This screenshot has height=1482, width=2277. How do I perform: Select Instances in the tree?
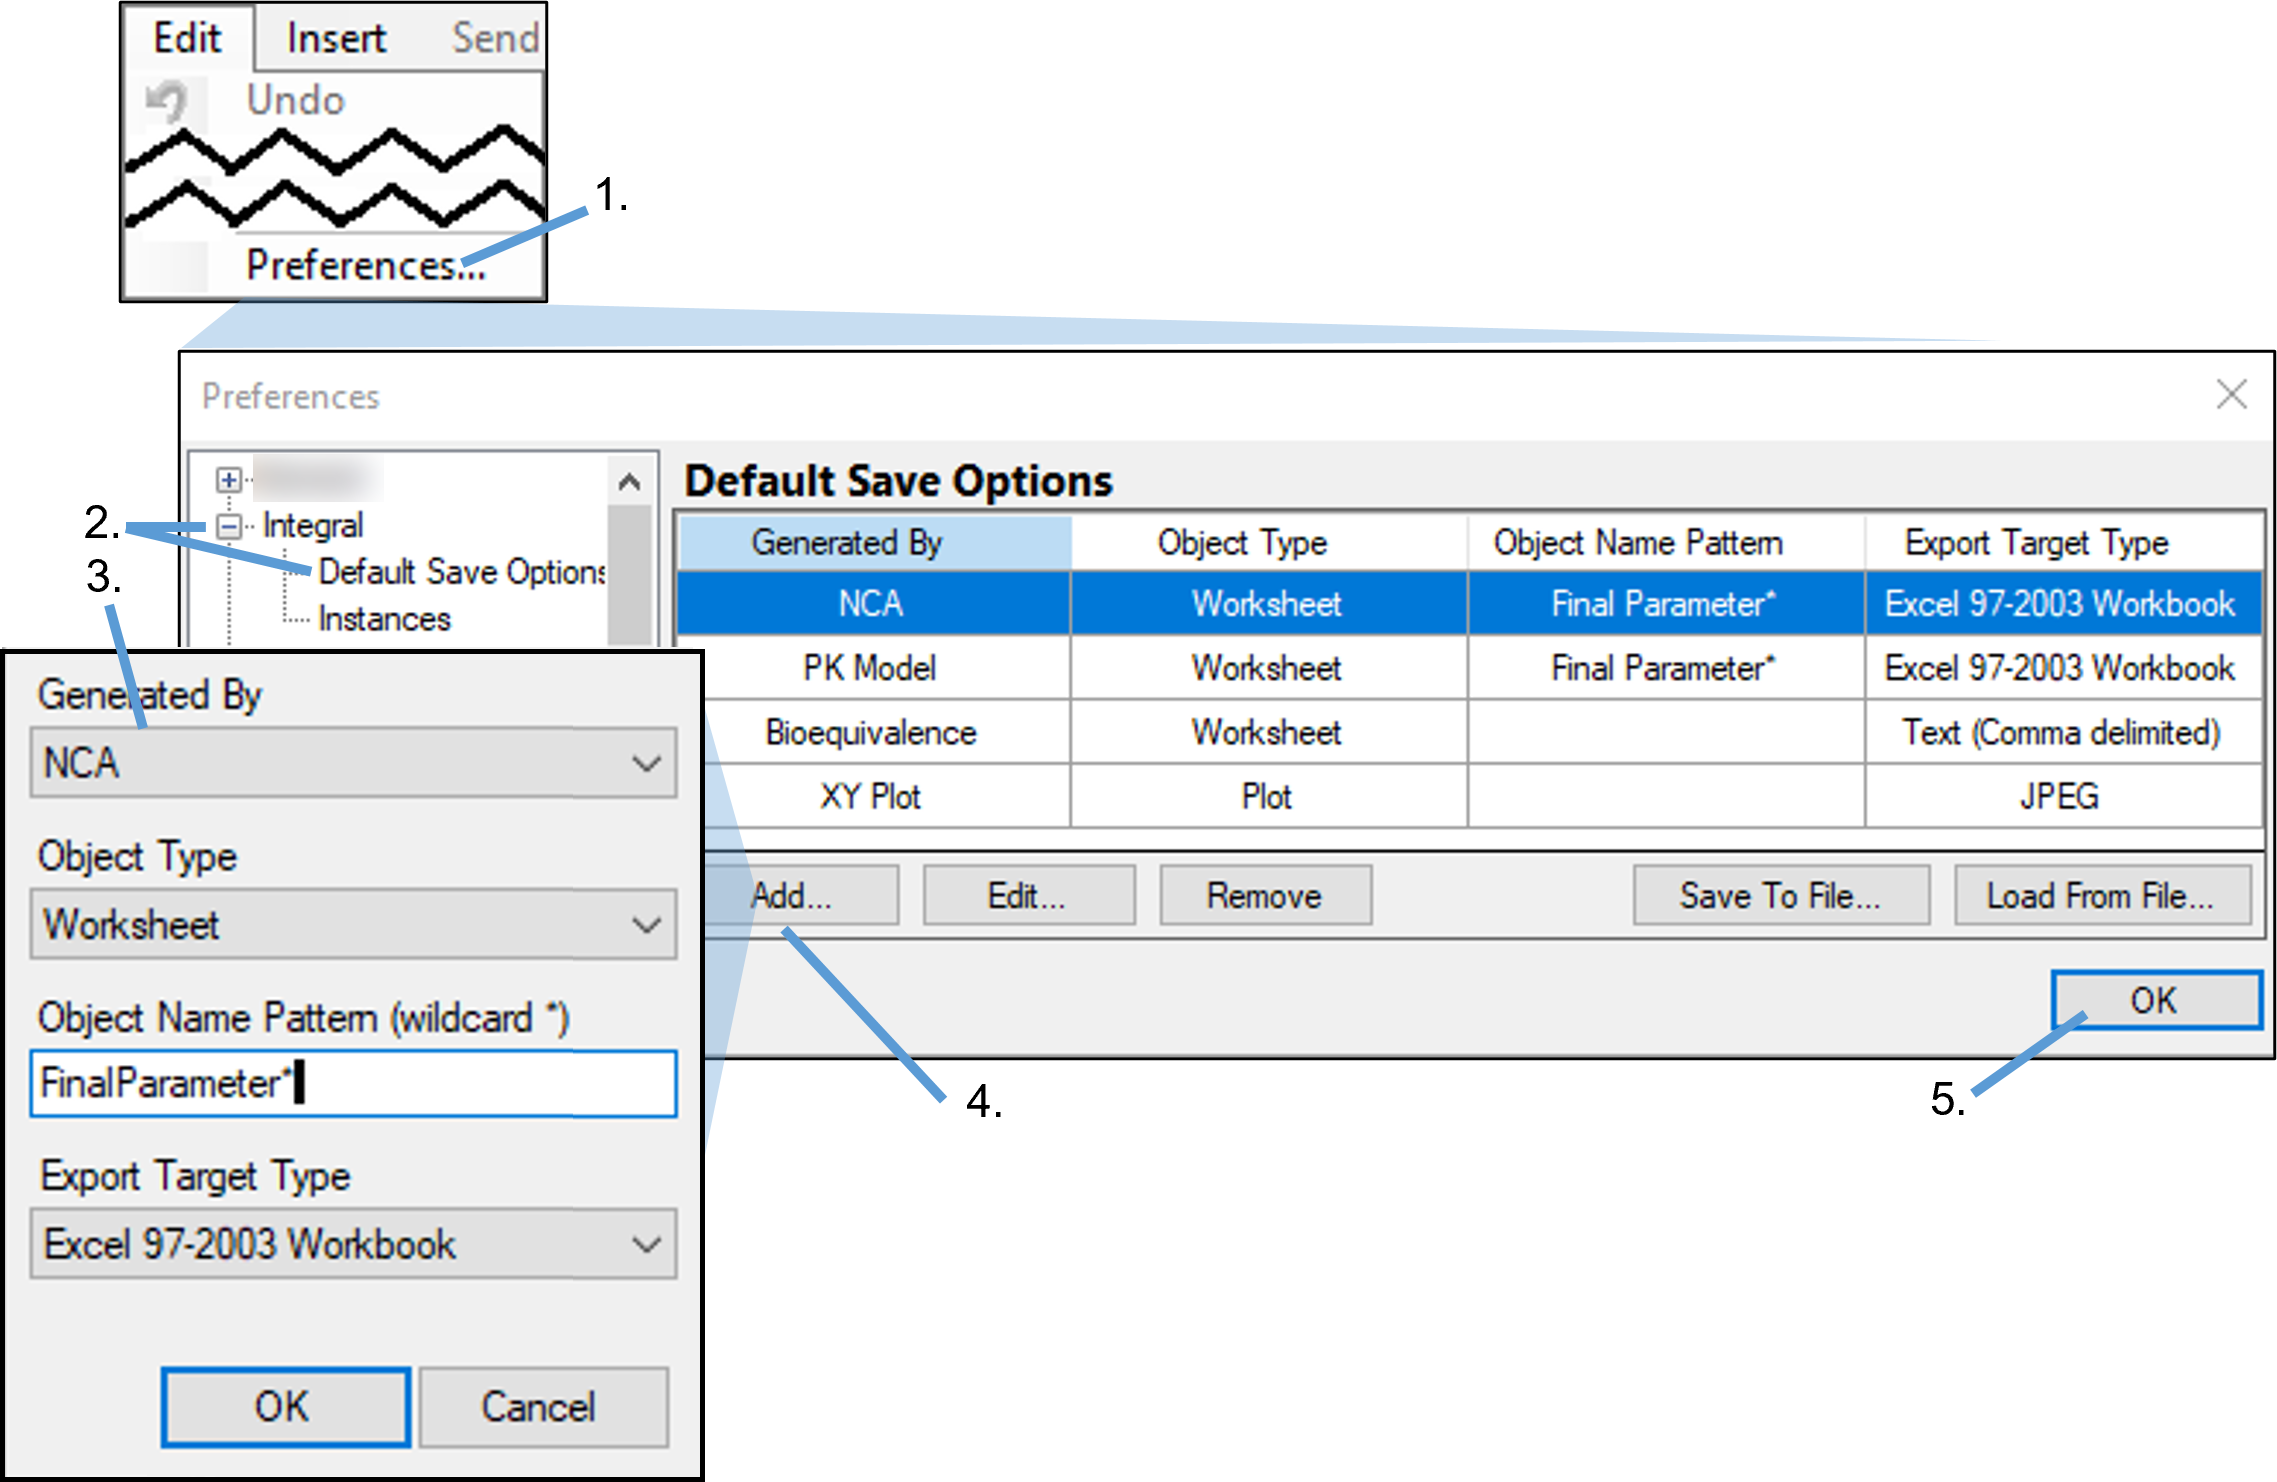(384, 619)
